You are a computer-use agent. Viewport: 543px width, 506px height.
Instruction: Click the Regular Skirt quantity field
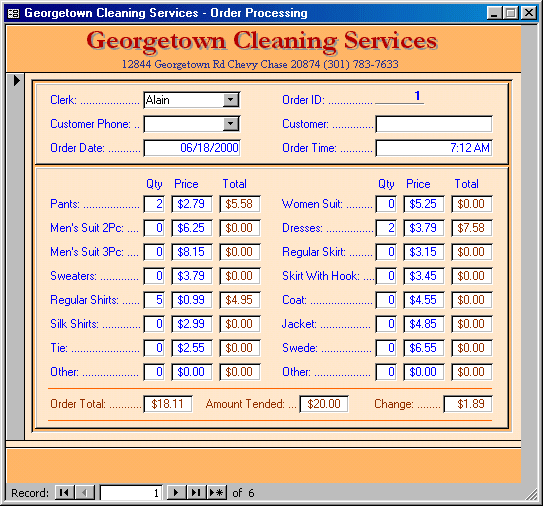(386, 252)
